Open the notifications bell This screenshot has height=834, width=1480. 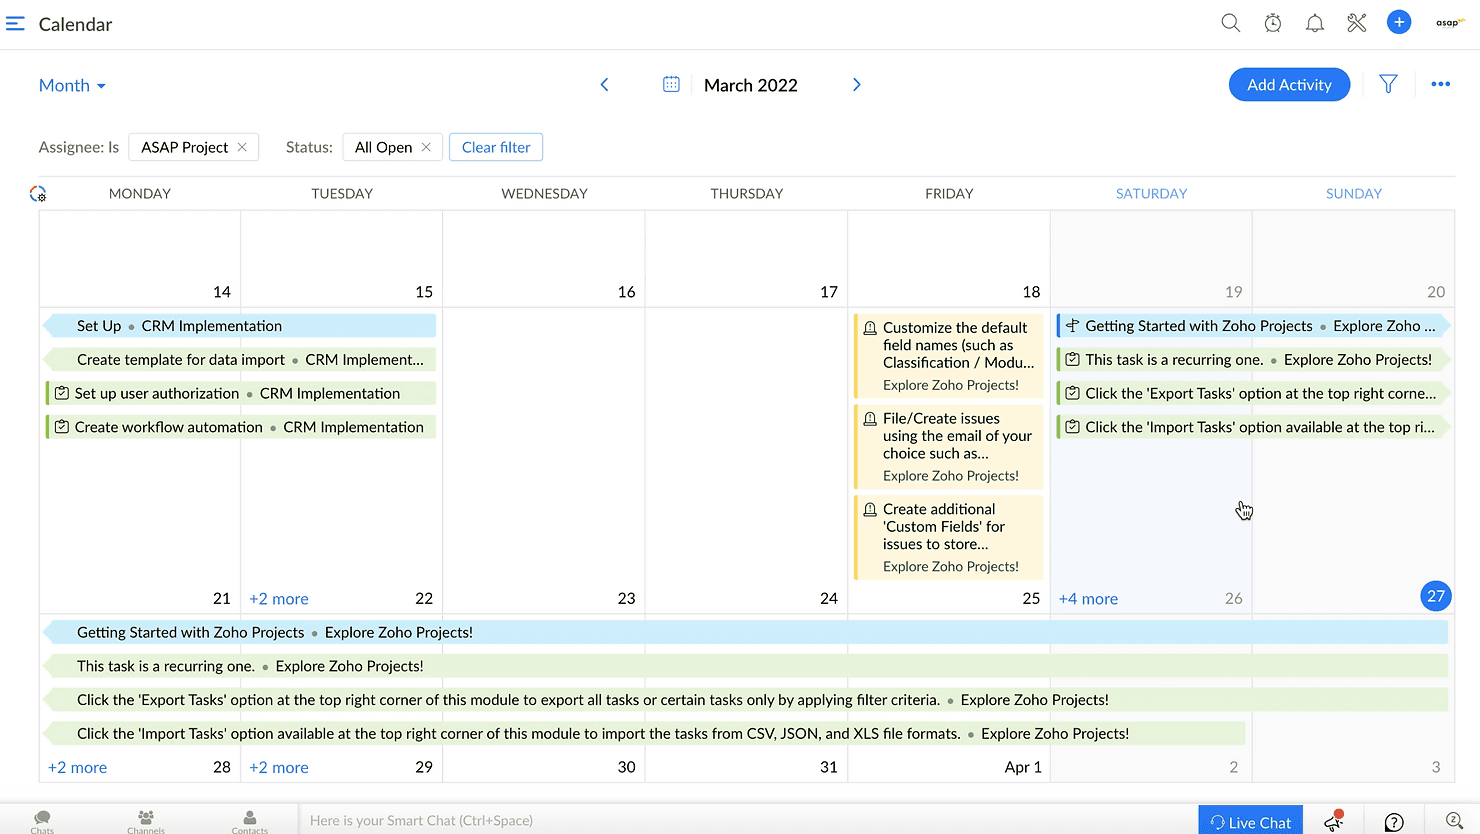(1315, 23)
